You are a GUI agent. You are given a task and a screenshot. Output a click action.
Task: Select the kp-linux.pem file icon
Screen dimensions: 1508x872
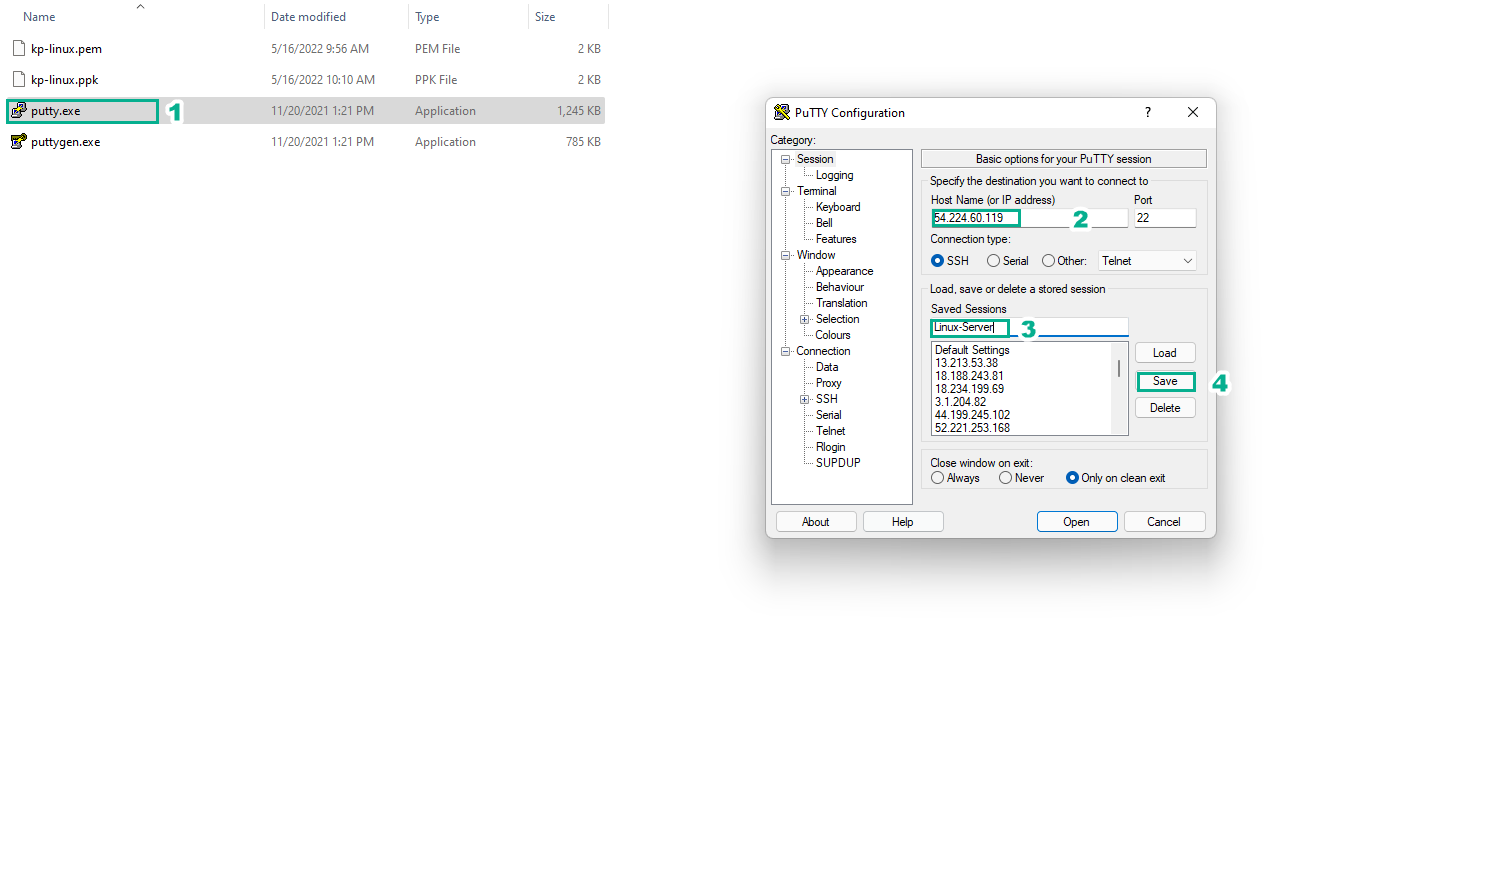18,48
